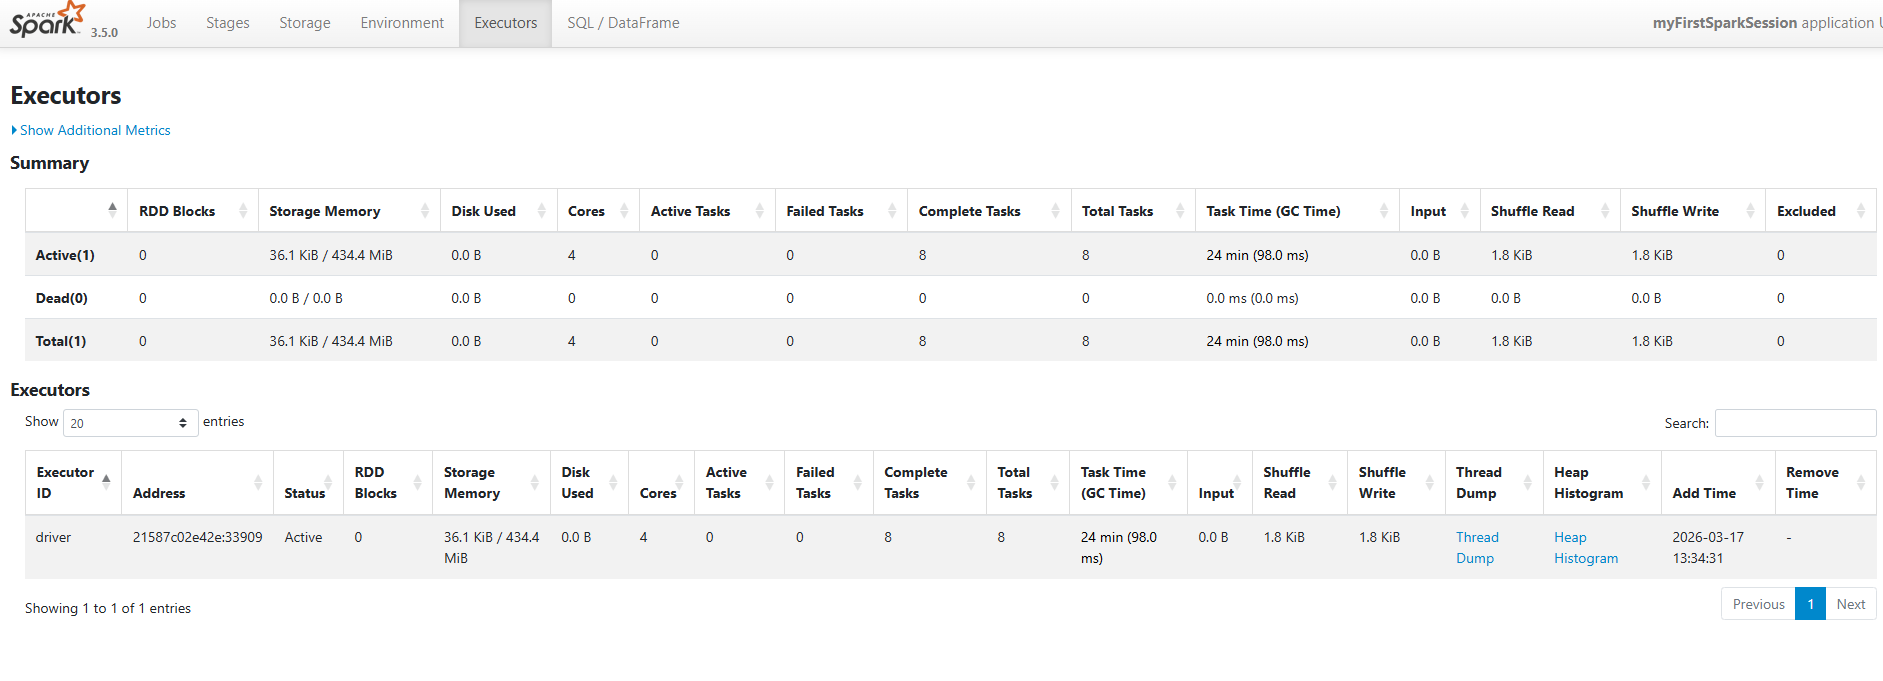Open the Jobs tab
Viewport: 1883px width, 681px height.
[161, 23]
